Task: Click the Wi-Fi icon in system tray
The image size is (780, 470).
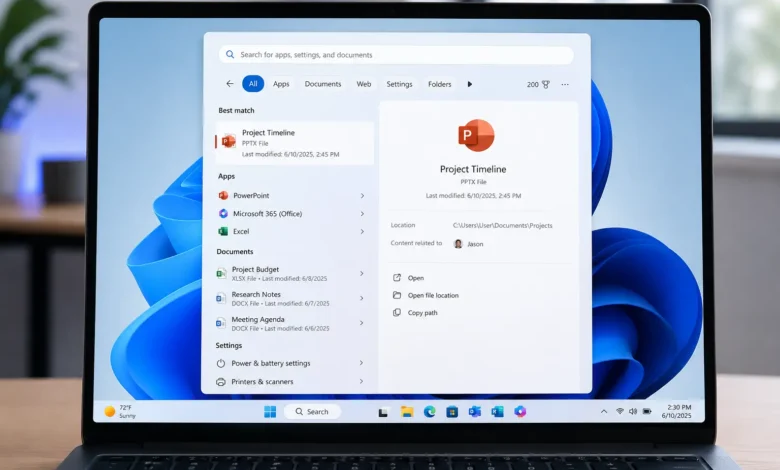Action: (x=620, y=411)
